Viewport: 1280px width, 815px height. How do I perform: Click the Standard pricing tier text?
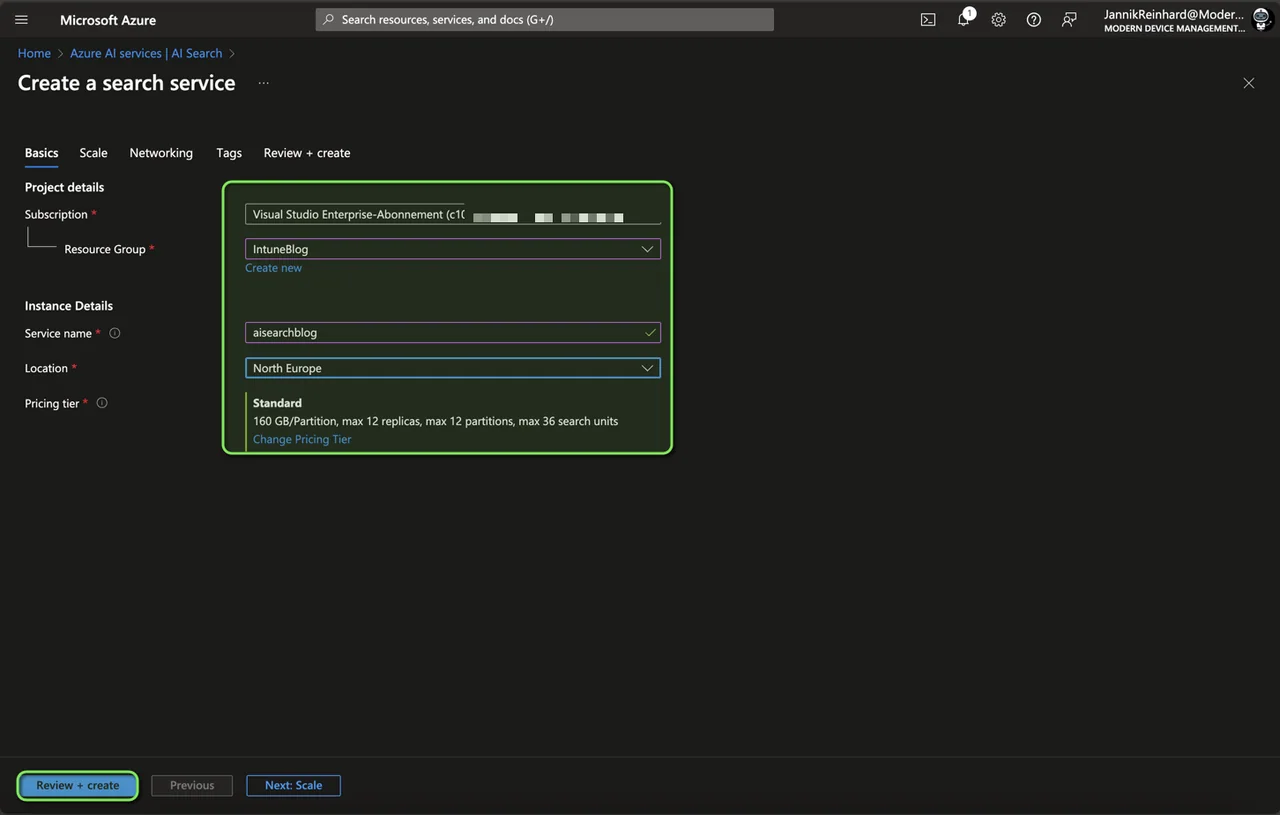pos(277,403)
